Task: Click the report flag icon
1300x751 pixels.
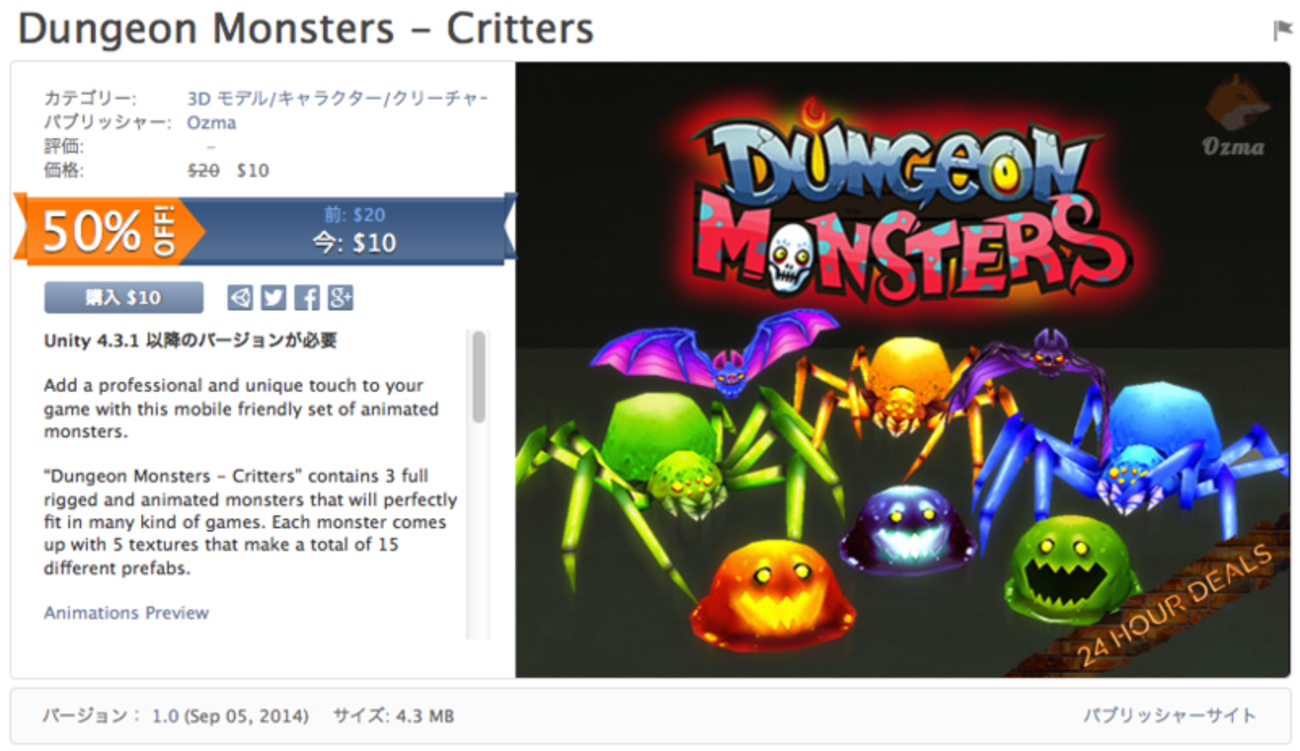Action: [1282, 31]
